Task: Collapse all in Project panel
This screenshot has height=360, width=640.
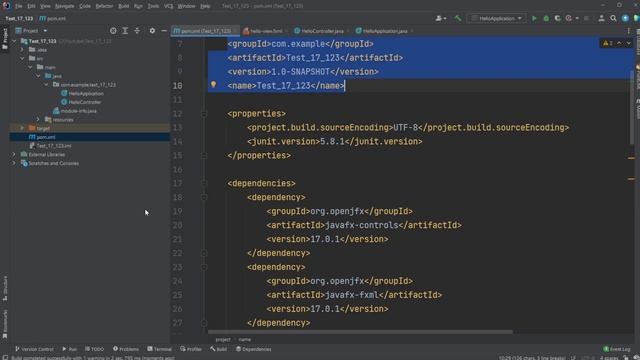Action: click(x=137, y=31)
